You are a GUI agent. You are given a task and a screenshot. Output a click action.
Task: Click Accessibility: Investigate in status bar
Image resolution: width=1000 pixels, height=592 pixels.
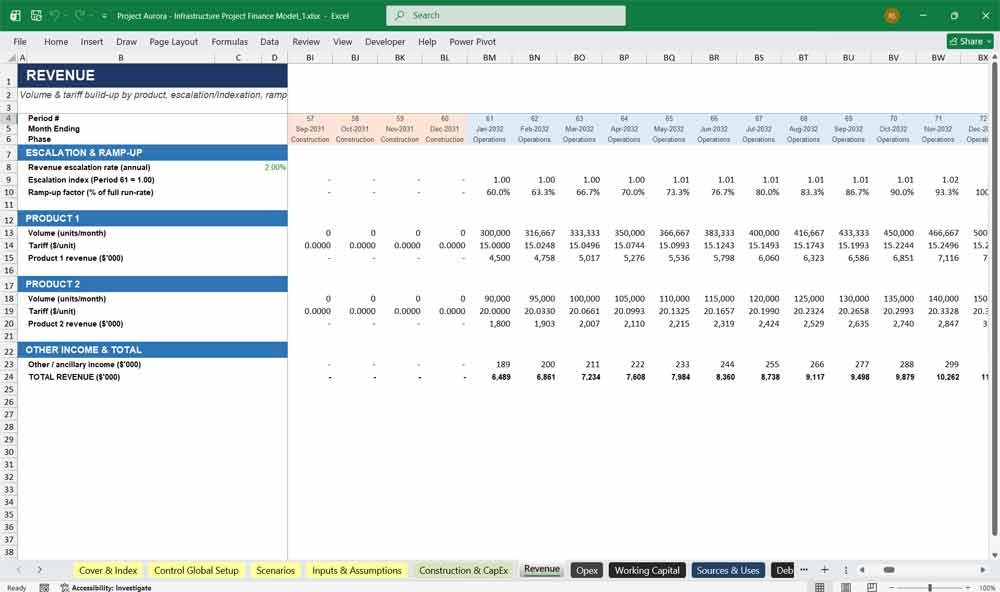[106, 588]
